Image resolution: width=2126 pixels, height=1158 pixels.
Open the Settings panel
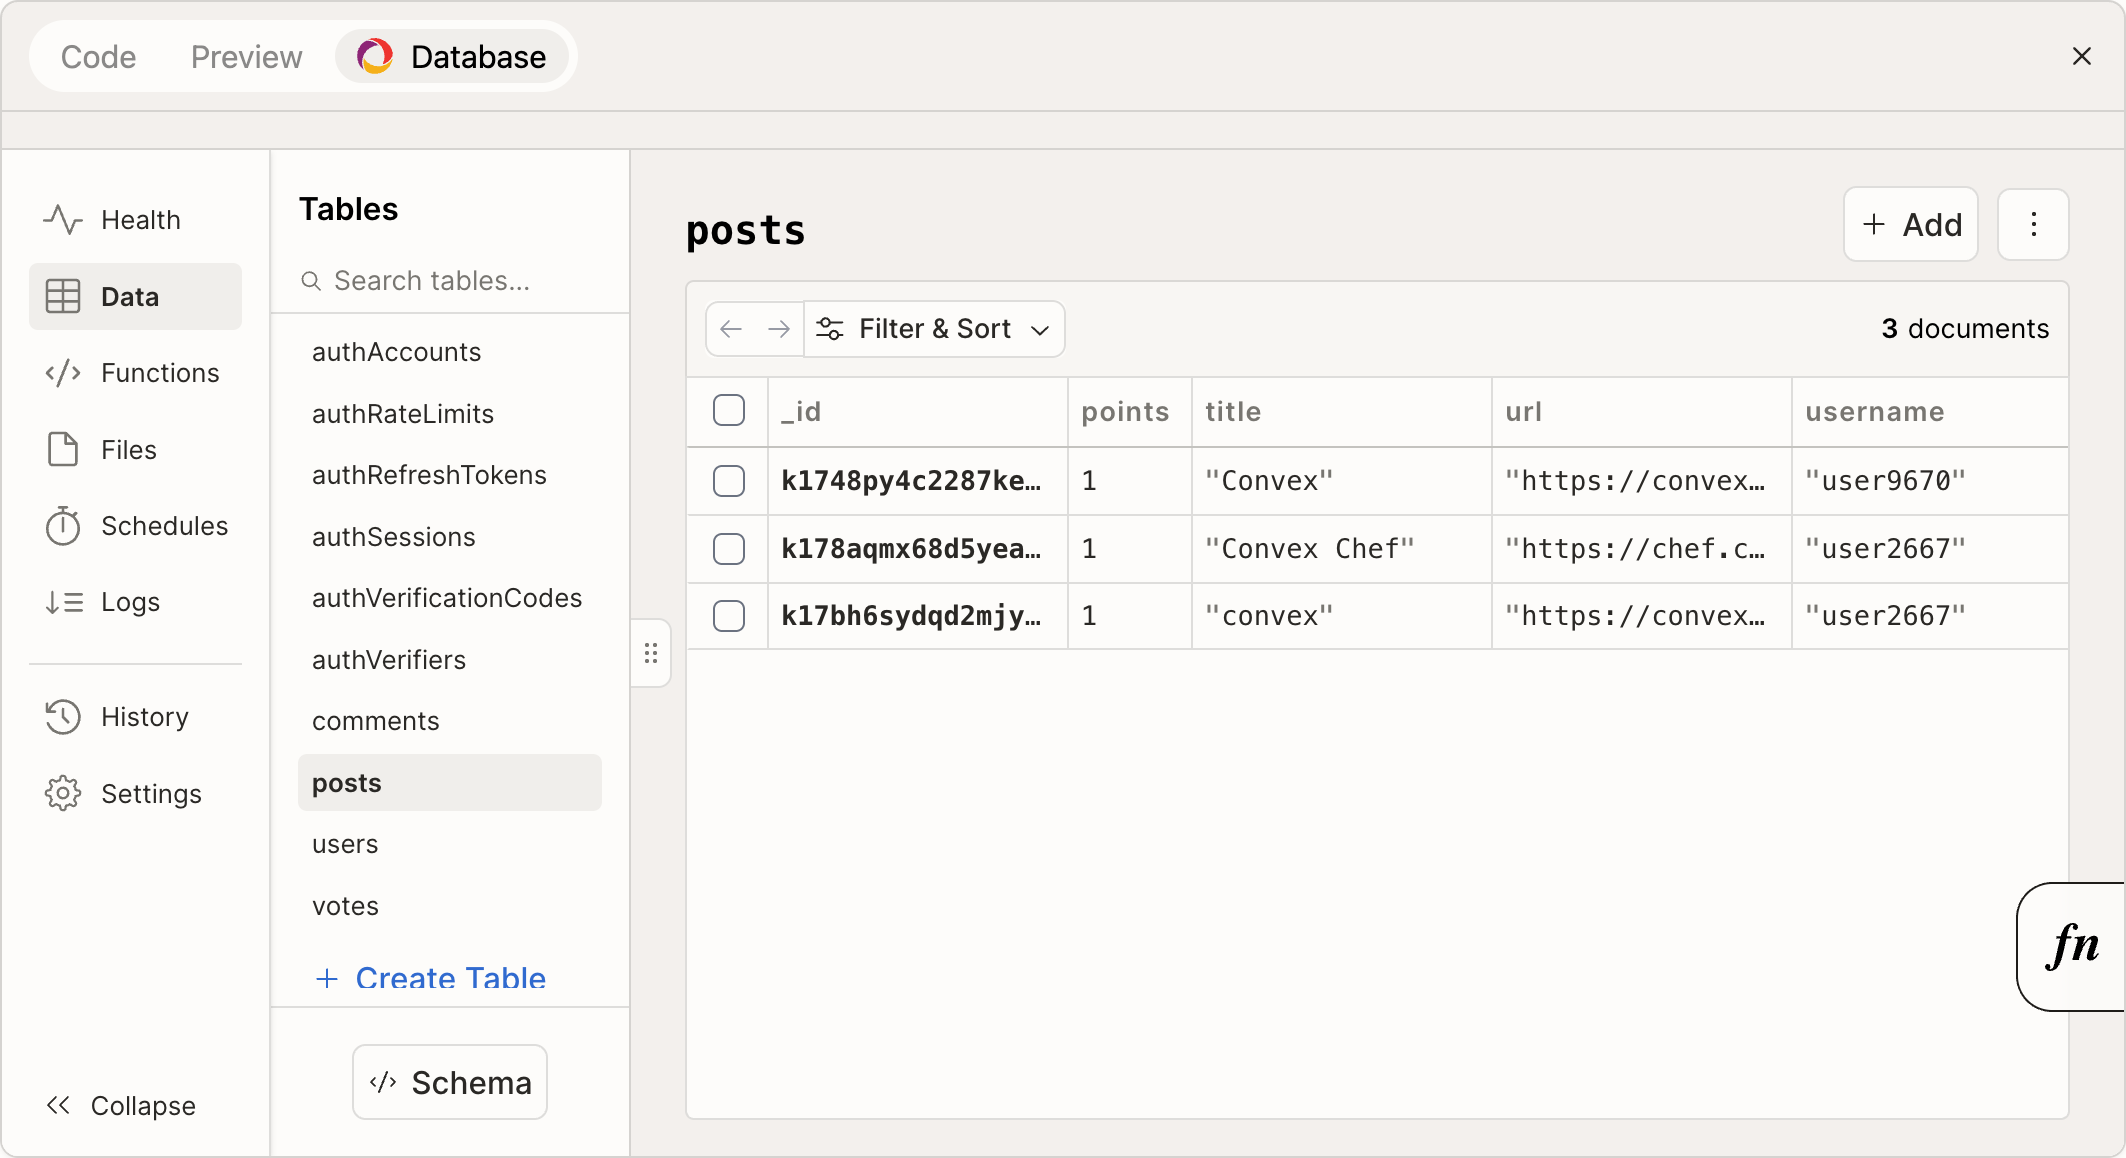tap(150, 793)
